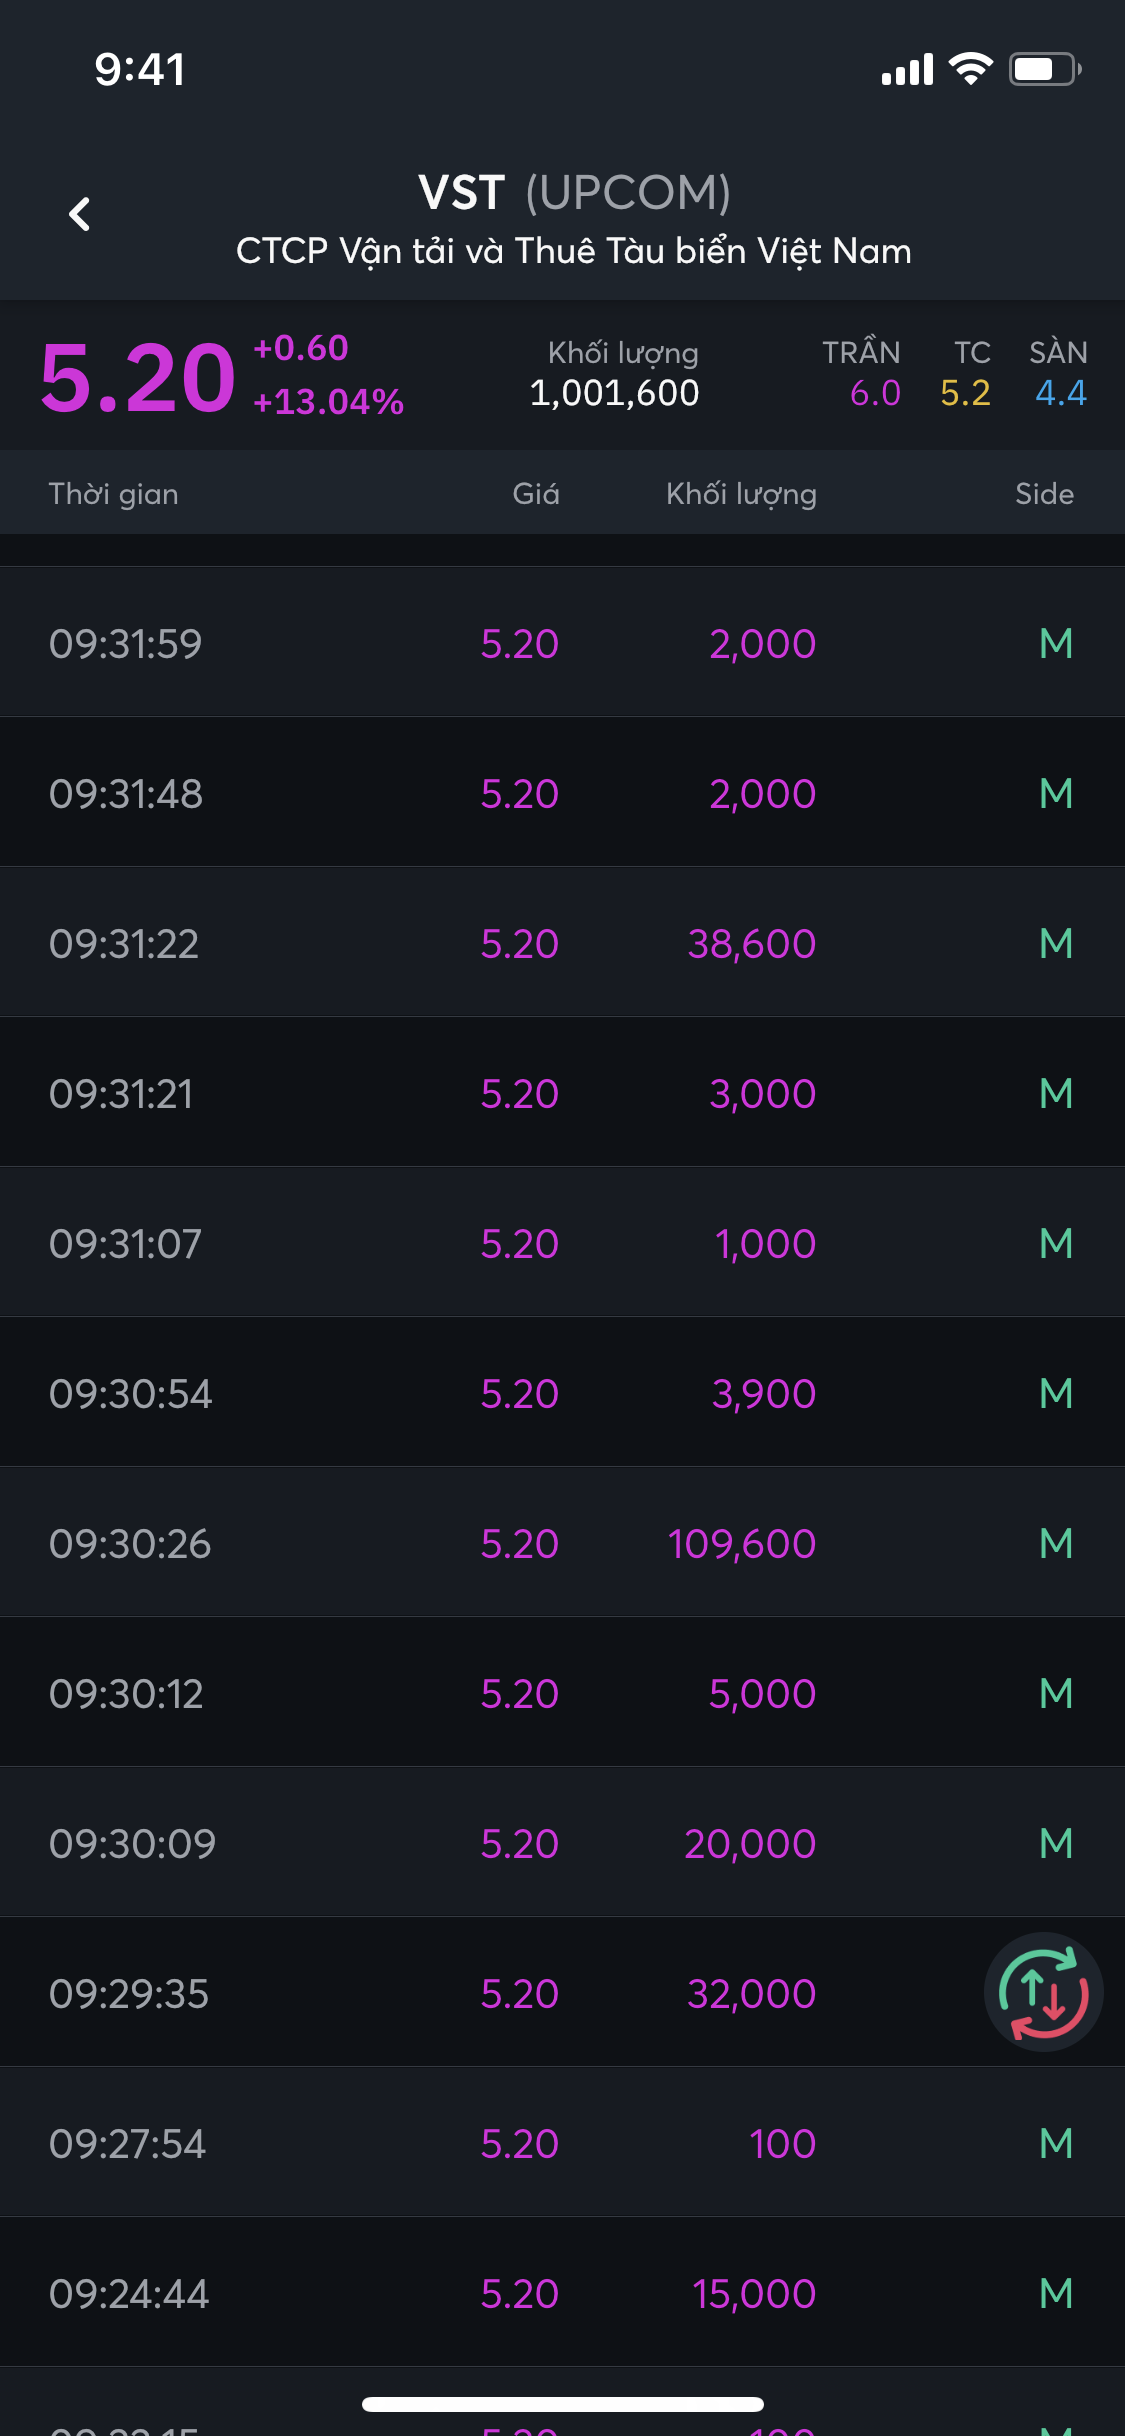
Task: Select the 109,600 volume trade row
Action: coord(562,1542)
